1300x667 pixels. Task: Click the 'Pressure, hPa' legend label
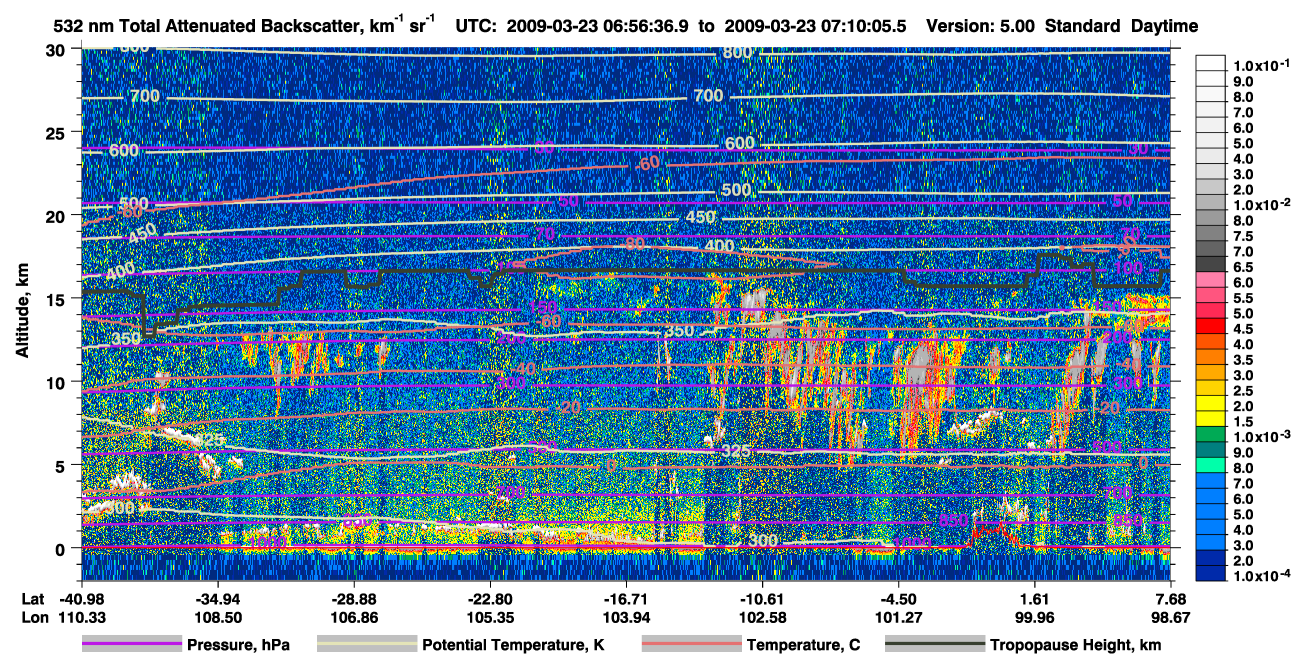[238, 646]
